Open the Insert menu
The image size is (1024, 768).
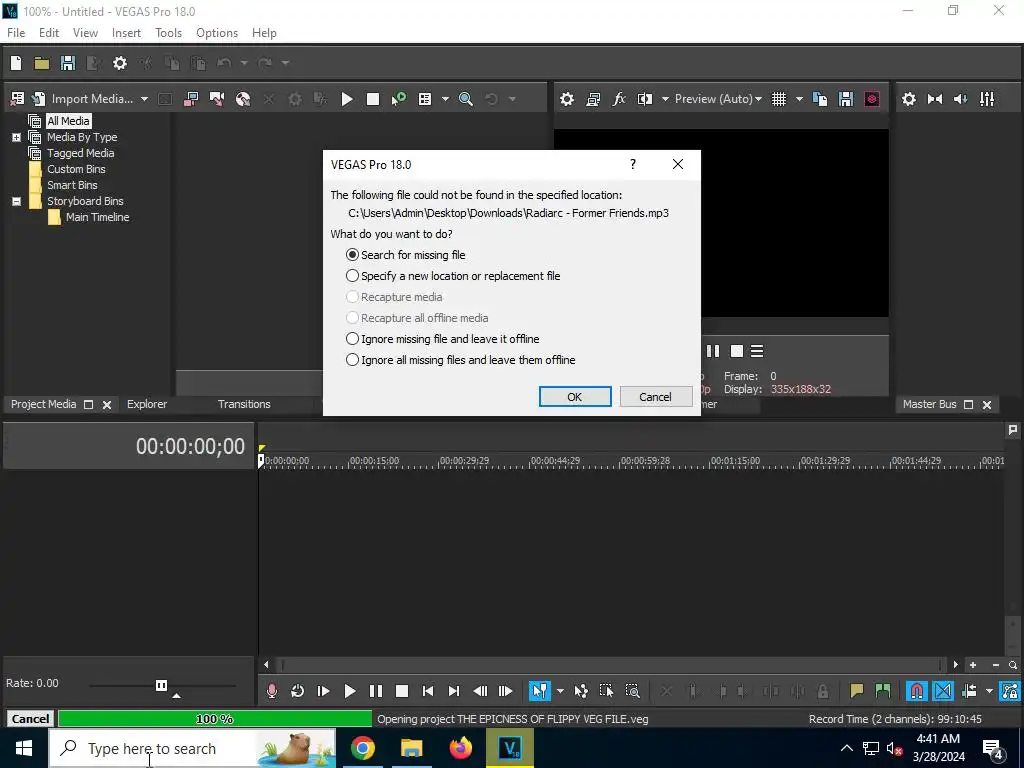tap(126, 33)
